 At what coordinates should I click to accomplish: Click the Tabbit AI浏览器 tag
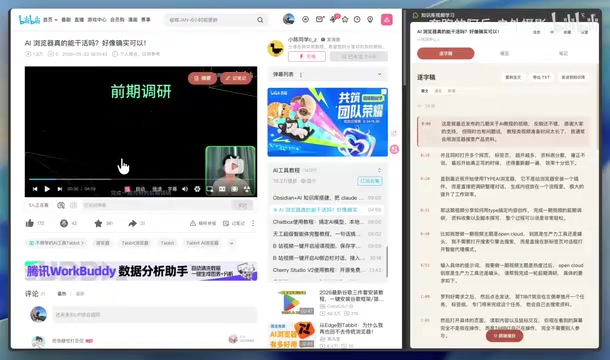pyautogui.click(x=202, y=243)
